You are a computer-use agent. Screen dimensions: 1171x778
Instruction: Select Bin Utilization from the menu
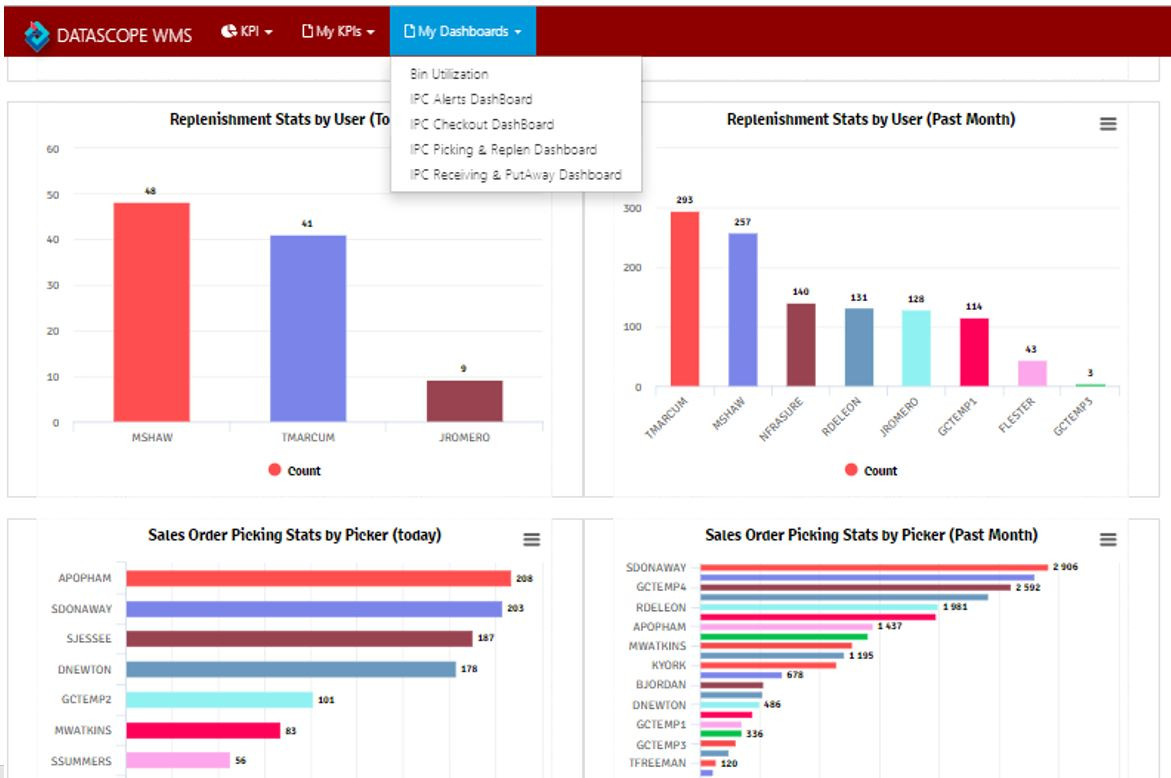[448, 73]
